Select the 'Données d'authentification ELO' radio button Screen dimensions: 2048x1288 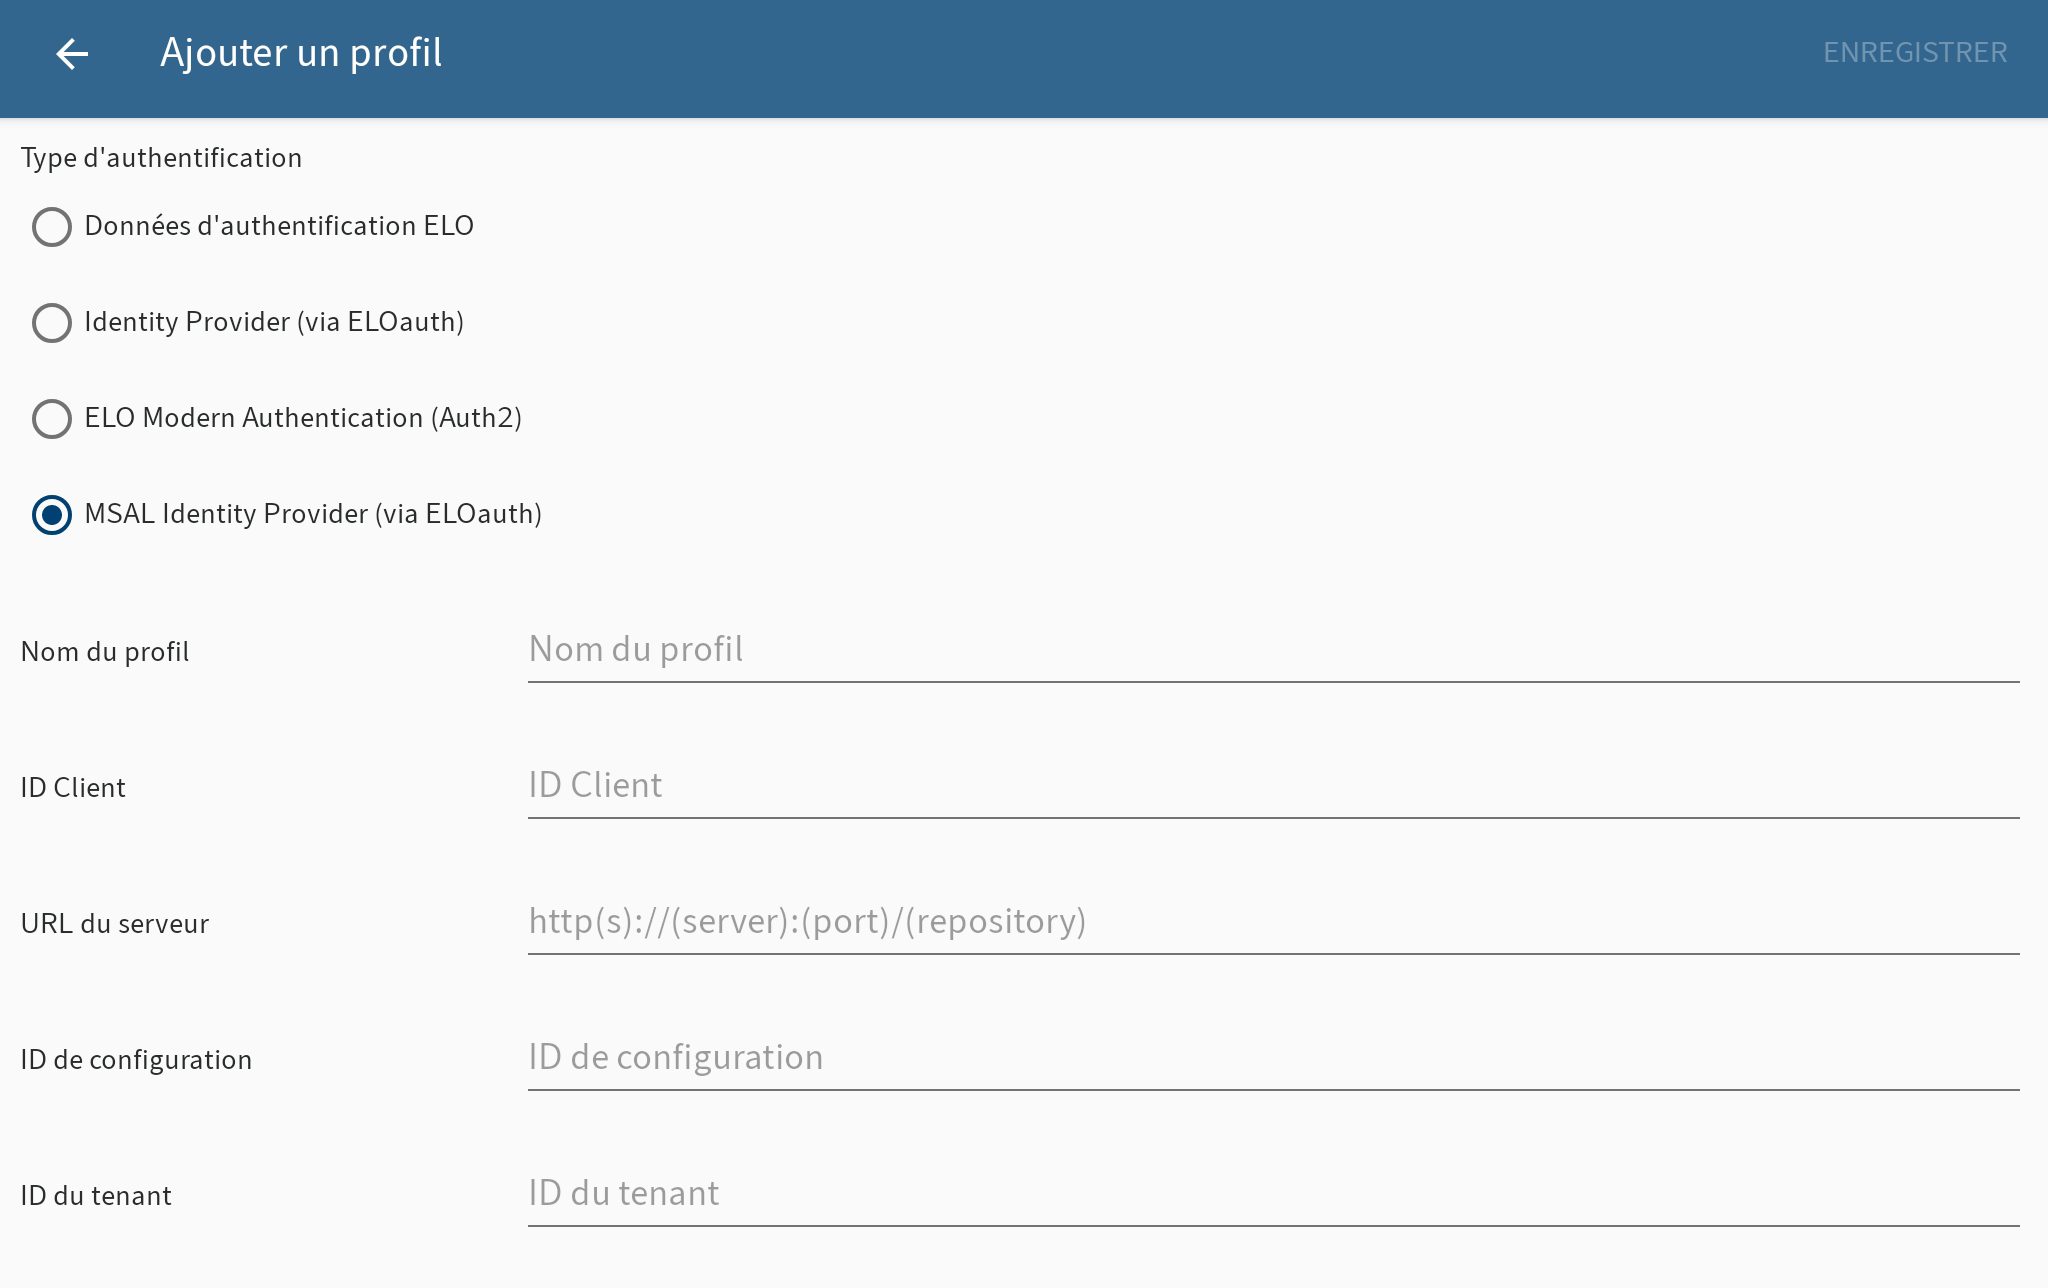(x=51, y=227)
